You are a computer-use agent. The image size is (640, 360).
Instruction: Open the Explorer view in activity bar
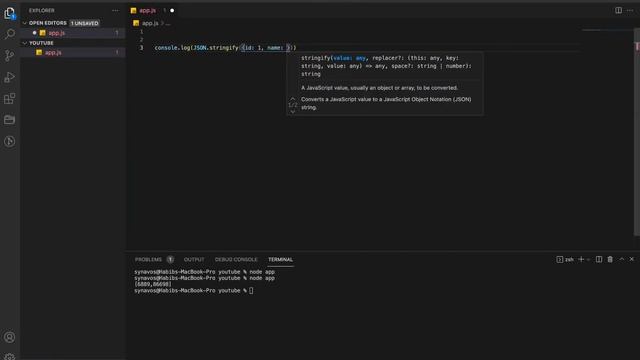click(x=9, y=13)
